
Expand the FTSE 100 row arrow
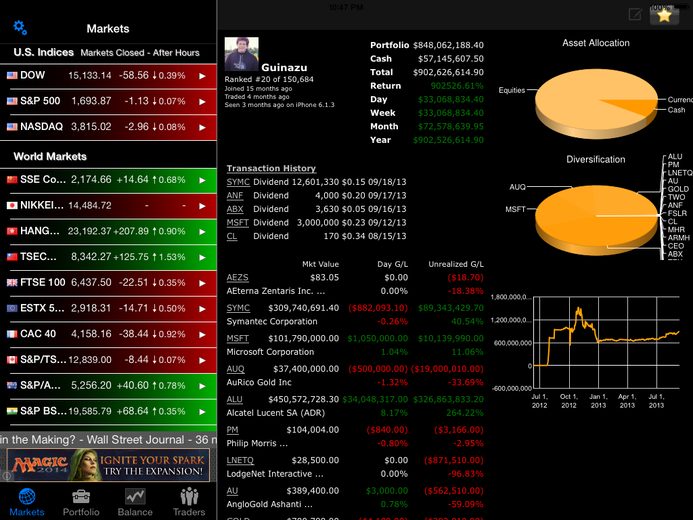(x=202, y=283)
